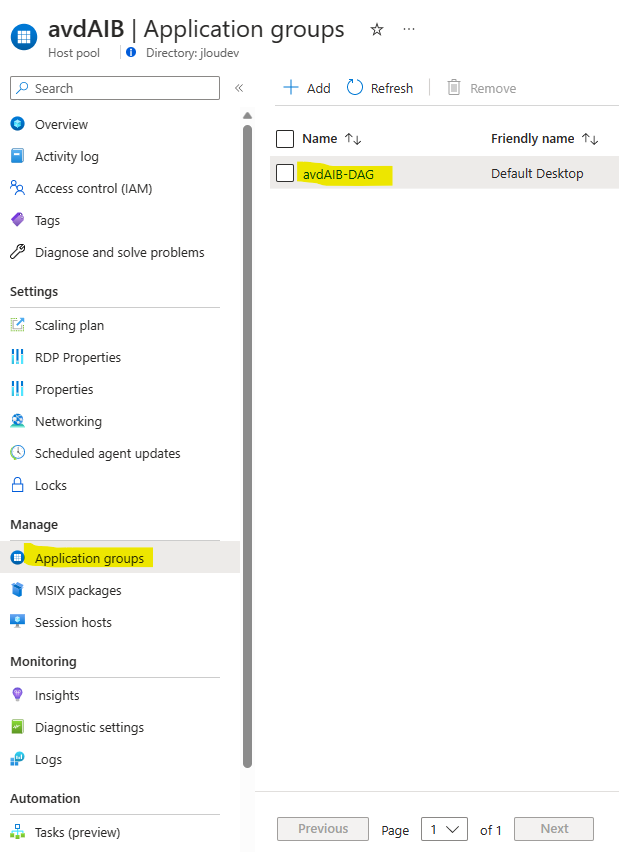
Task: Click the directory info icon
Action: click(x=131, y=52)
